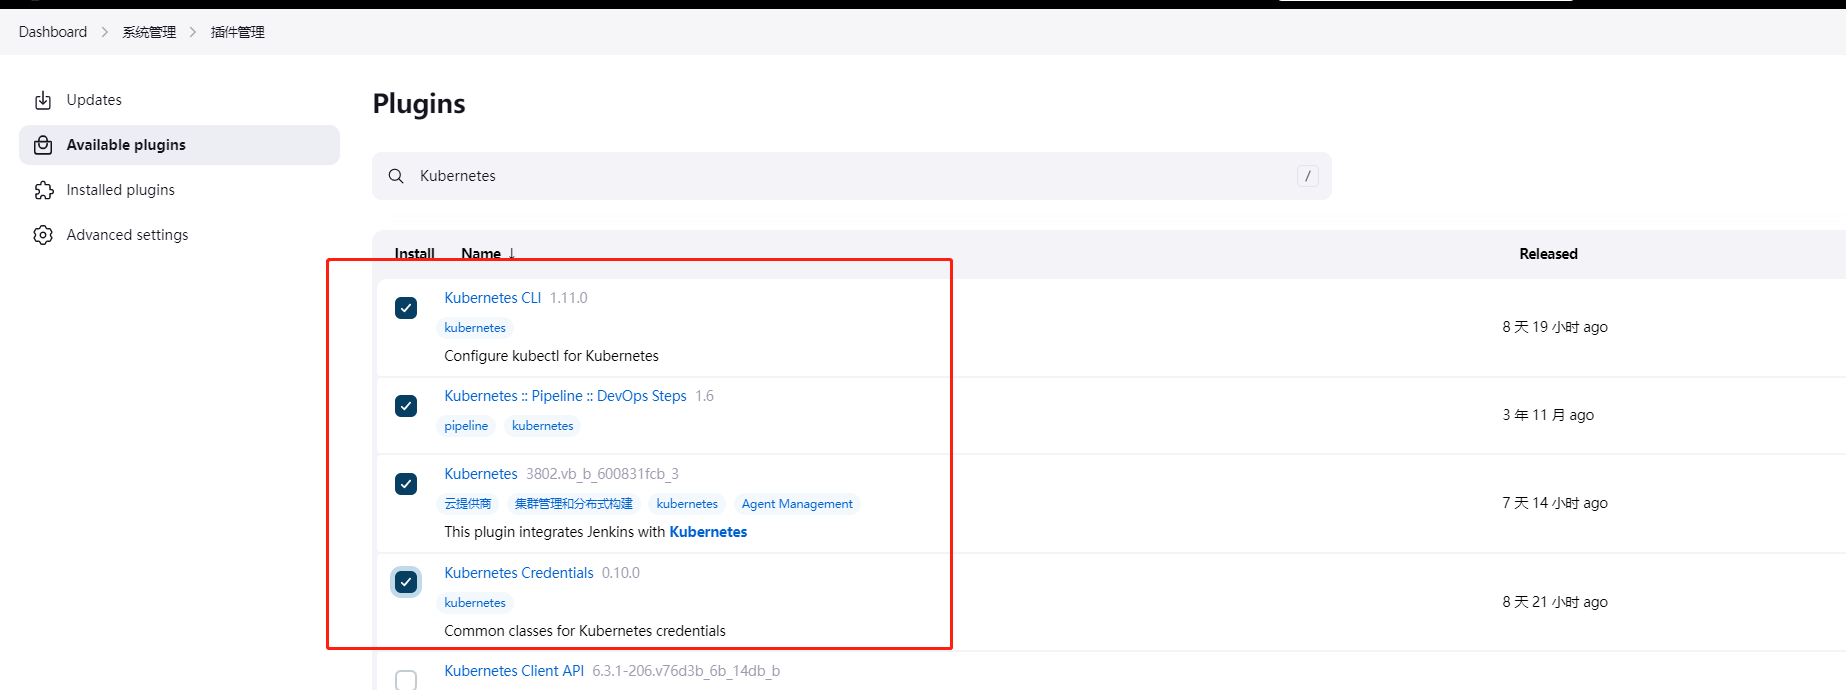Click the Agent Management tag
1846x690 pixels.
(x=797, y=504)
